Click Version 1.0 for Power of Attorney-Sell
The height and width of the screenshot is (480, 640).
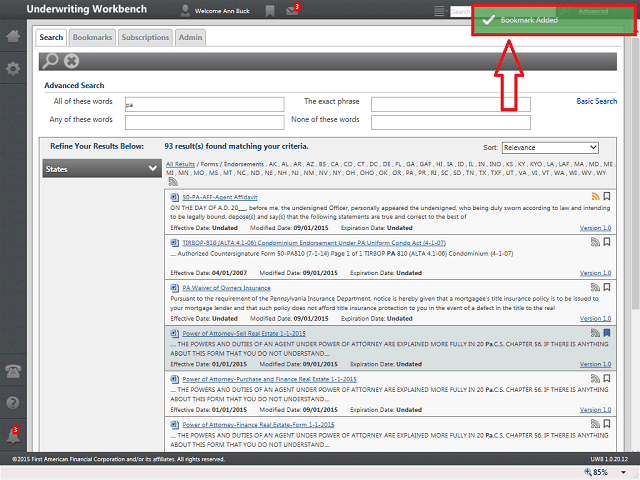click(x=595, y=364)
